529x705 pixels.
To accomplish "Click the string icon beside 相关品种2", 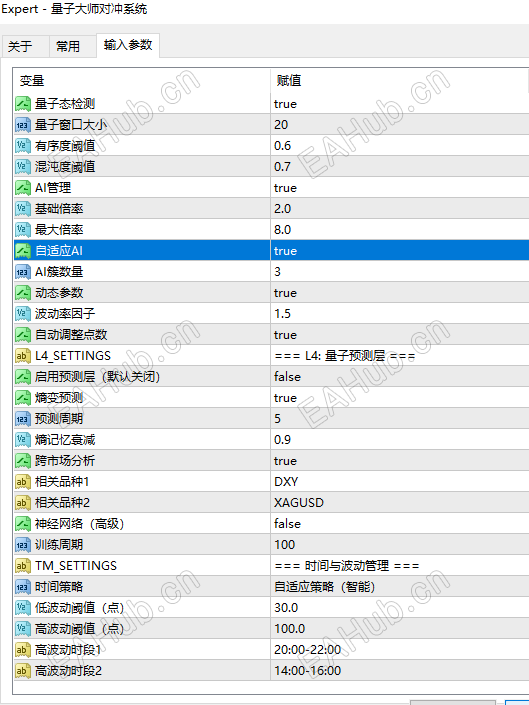I will point(22,503).
